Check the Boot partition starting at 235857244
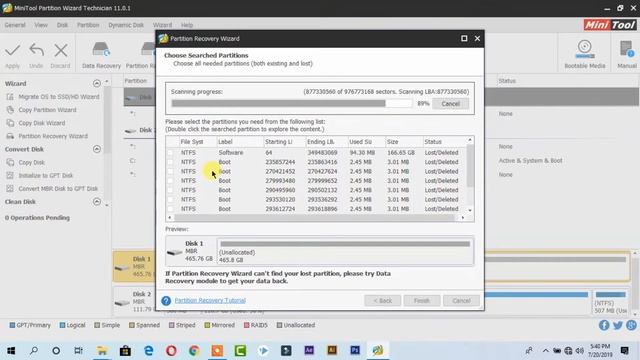Screen dimensions: 640x360 pyautogui.click(x=170, y=162)
